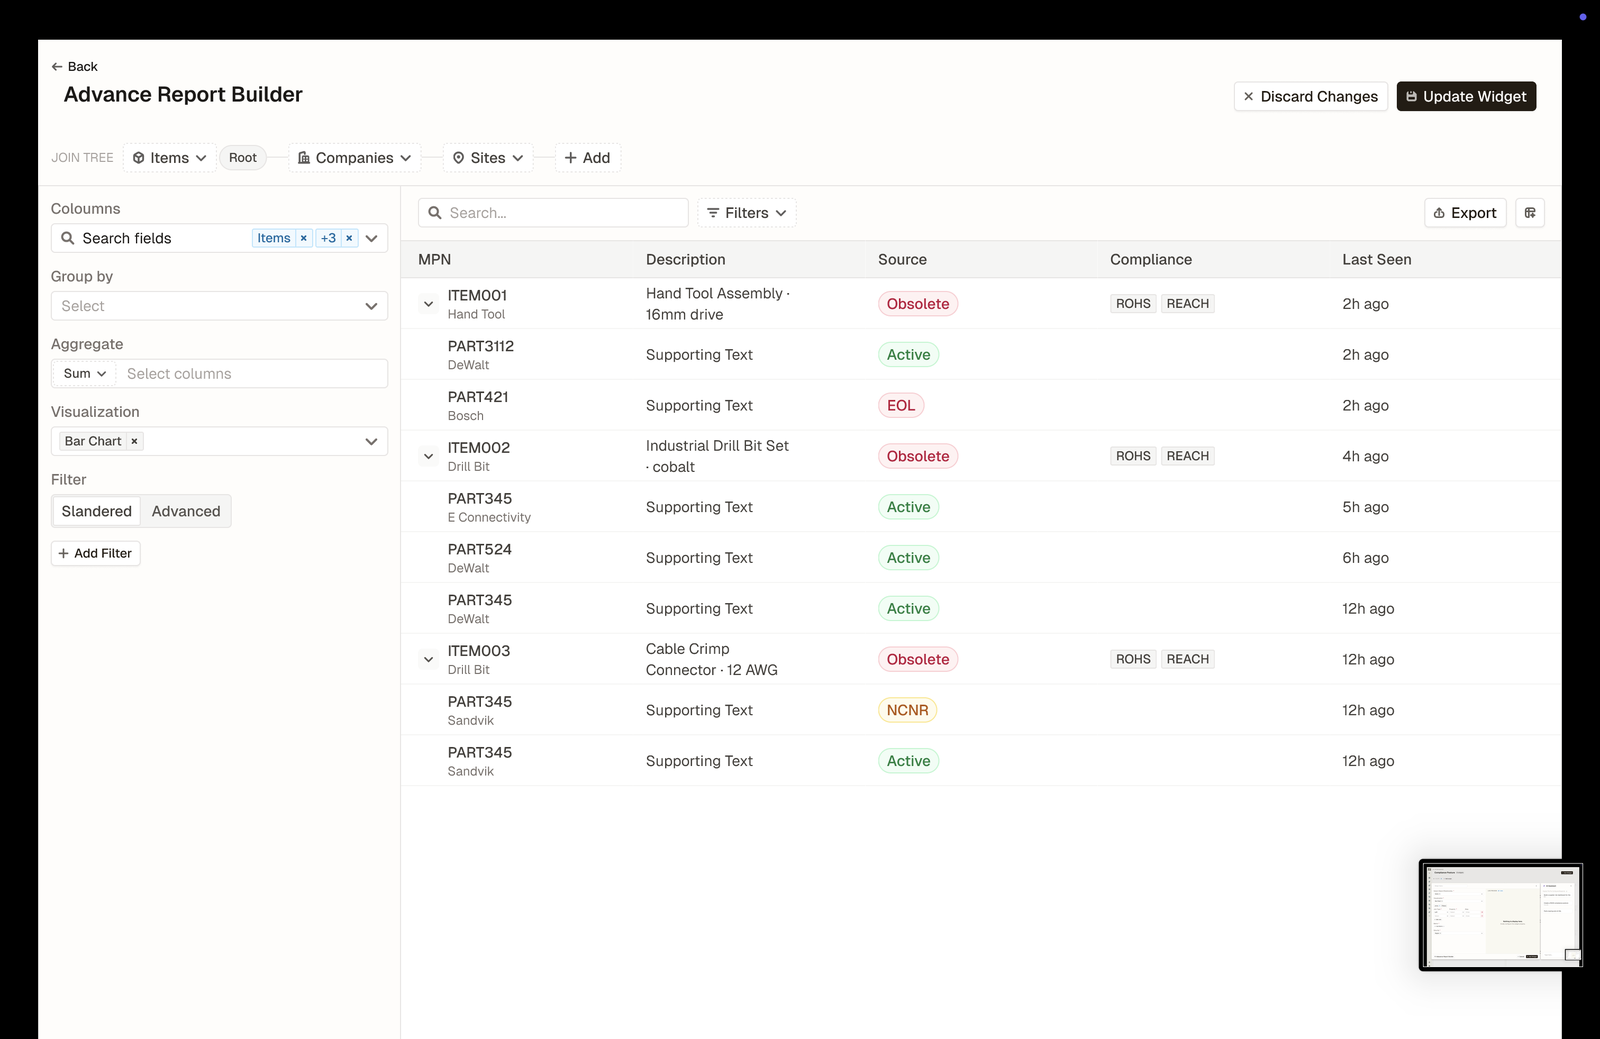This screenshot has width=1600, height=1039.
Task: Remove the Items column tag
Action: (303, 238)
